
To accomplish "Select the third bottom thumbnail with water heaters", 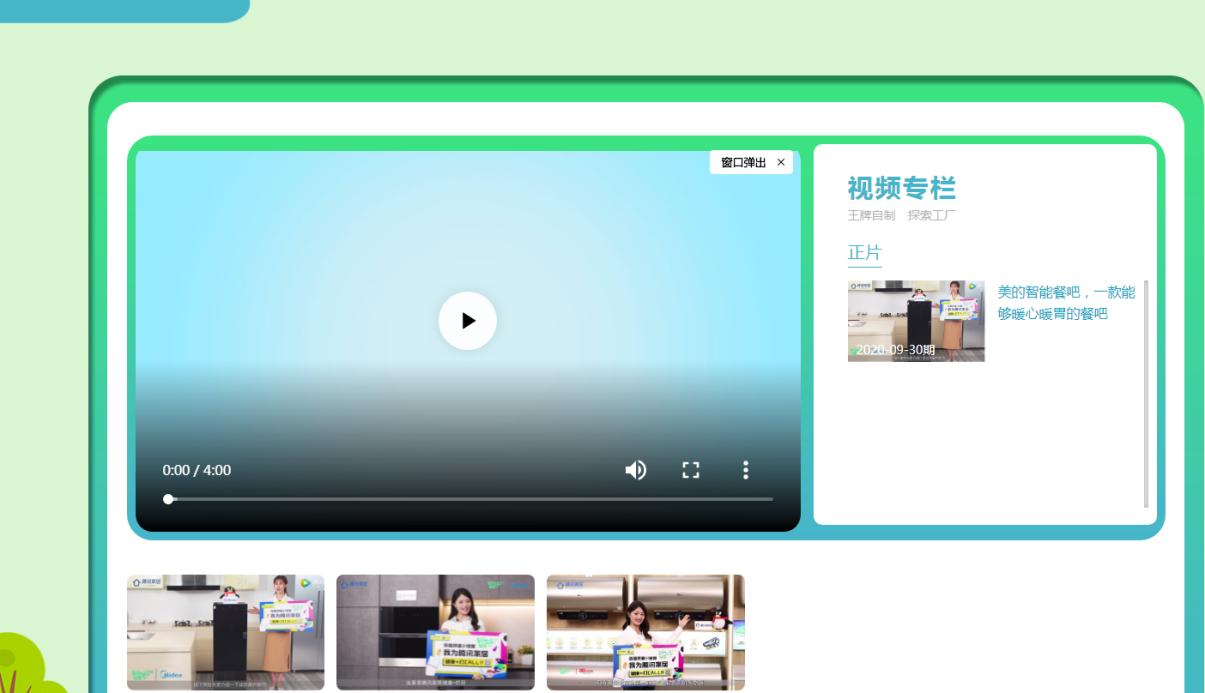I will pos(645,632).
